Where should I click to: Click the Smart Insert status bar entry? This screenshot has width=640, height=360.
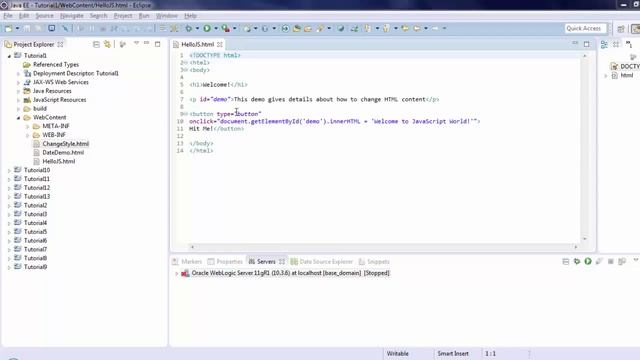pyautogui.click(x=453, y=353)
